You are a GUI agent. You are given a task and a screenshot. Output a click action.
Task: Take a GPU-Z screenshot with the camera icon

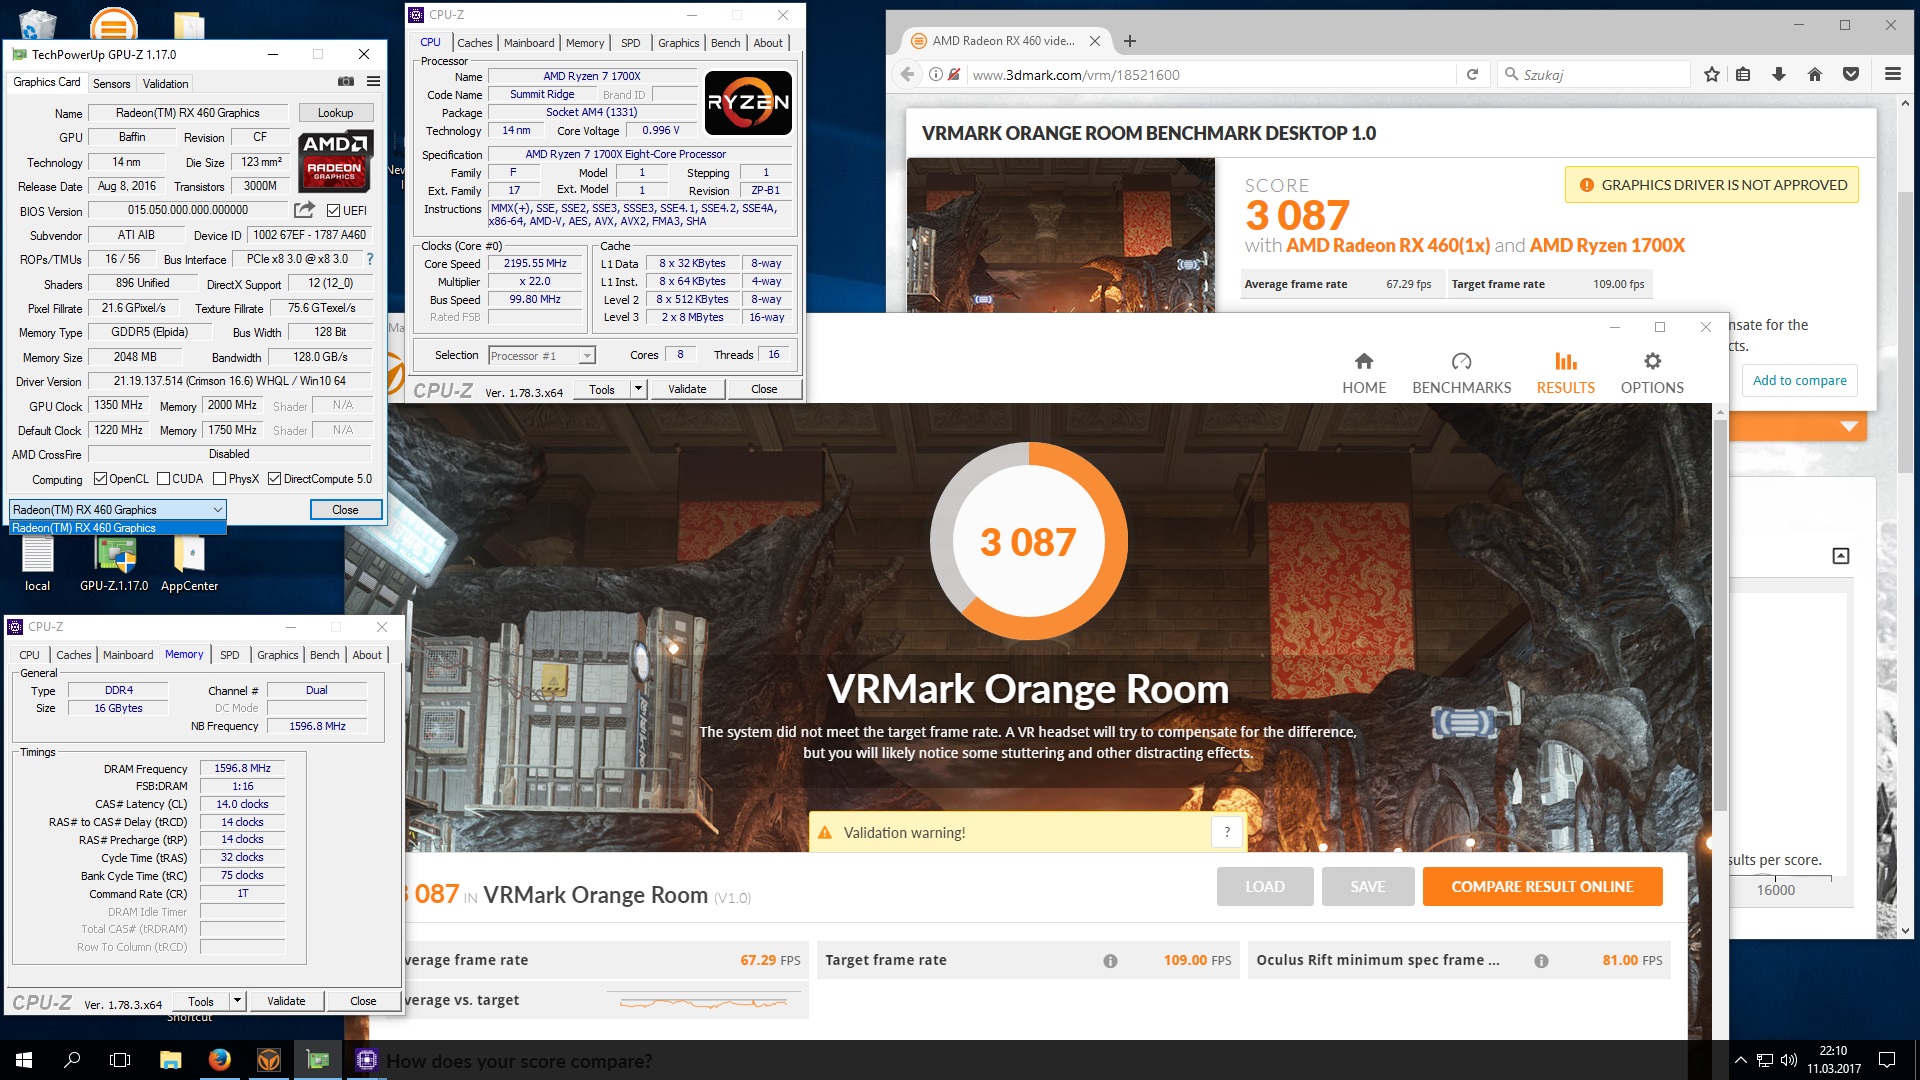pos(345,82)
